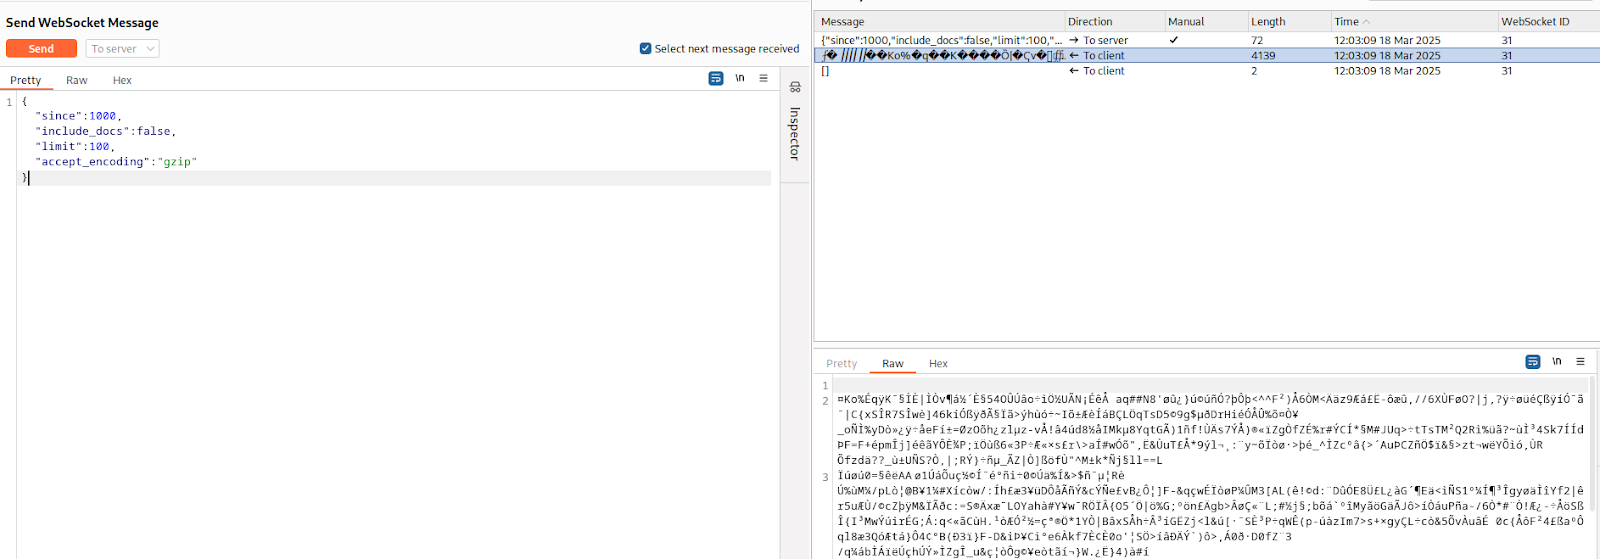This screenshot has width=1600, height=559.
Task: Open request editor hamburger options menu
Action: pyautogui.click(x=764, y=78)
